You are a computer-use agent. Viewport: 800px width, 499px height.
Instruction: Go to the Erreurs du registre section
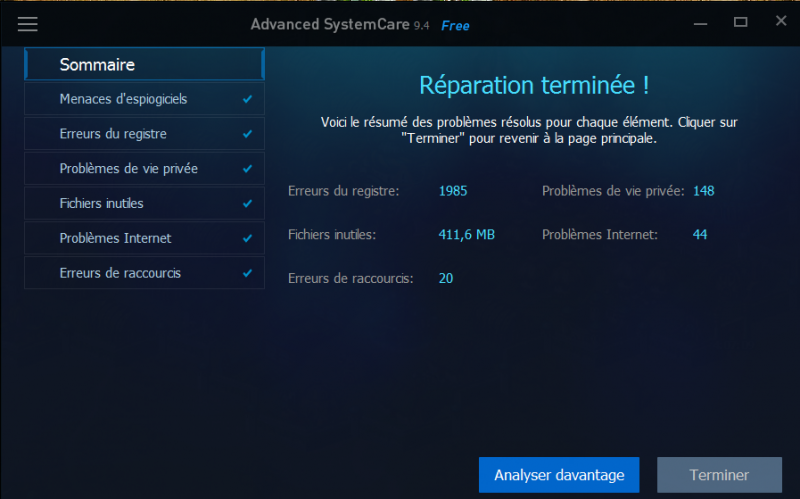tap(113, 134)
